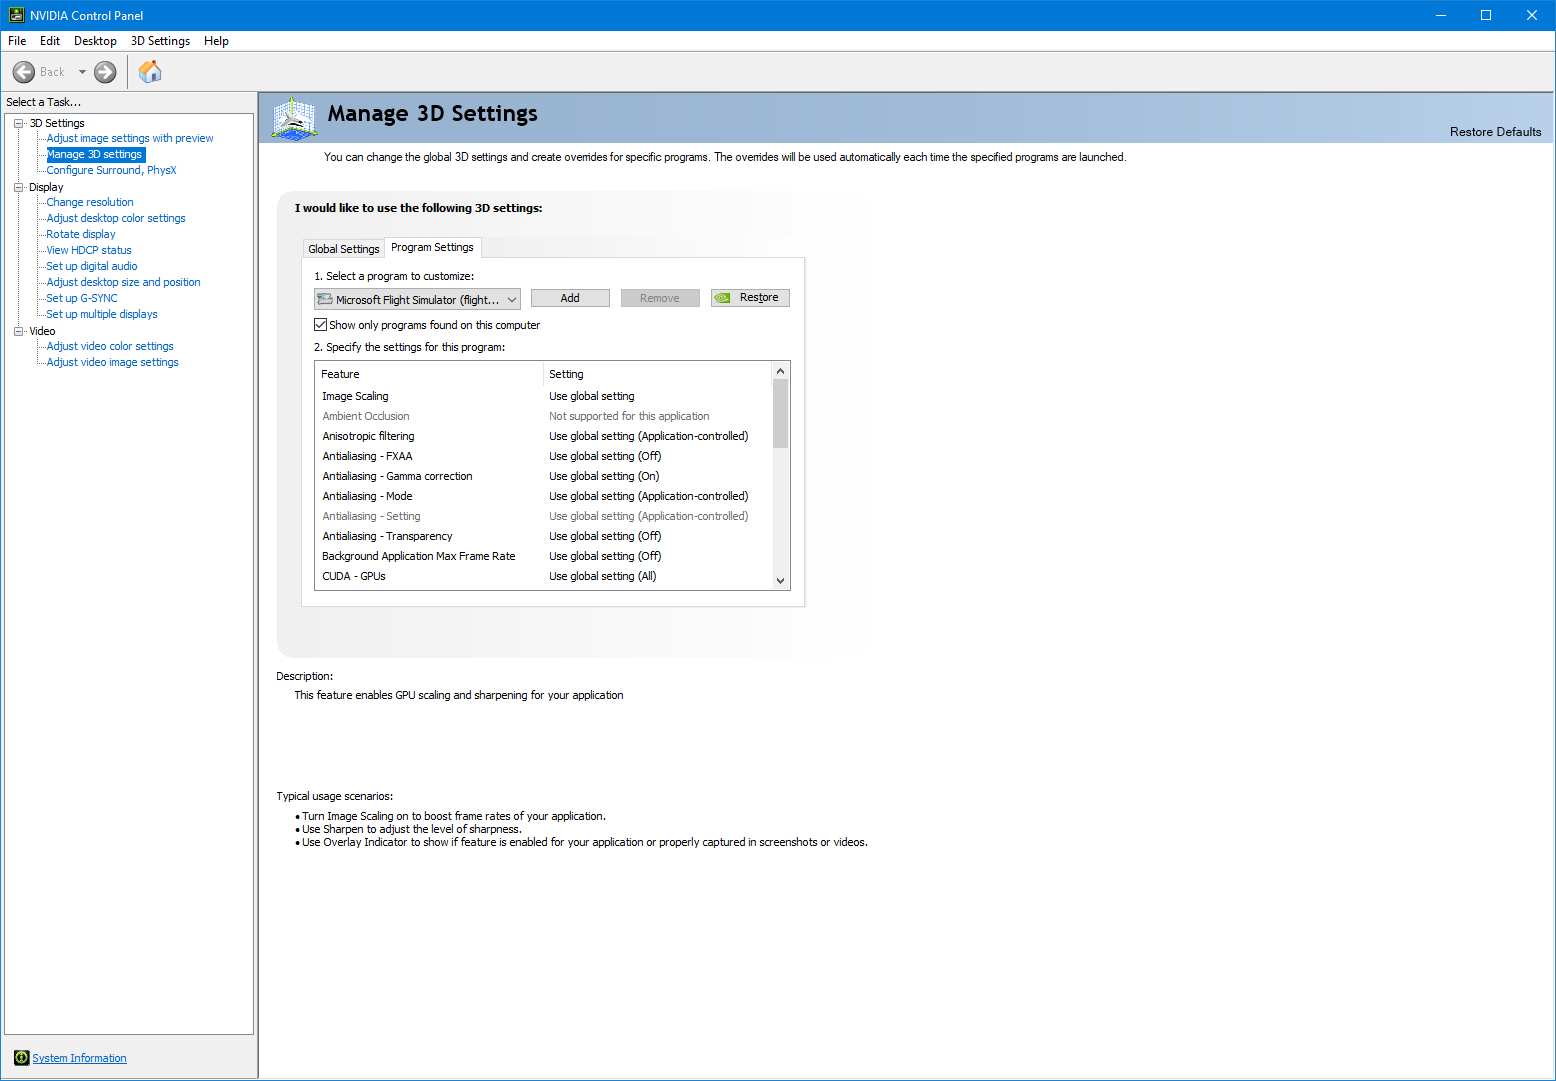Switch to the Global Settings tab
This screenshot has width=1556, height=1081.
343,249
